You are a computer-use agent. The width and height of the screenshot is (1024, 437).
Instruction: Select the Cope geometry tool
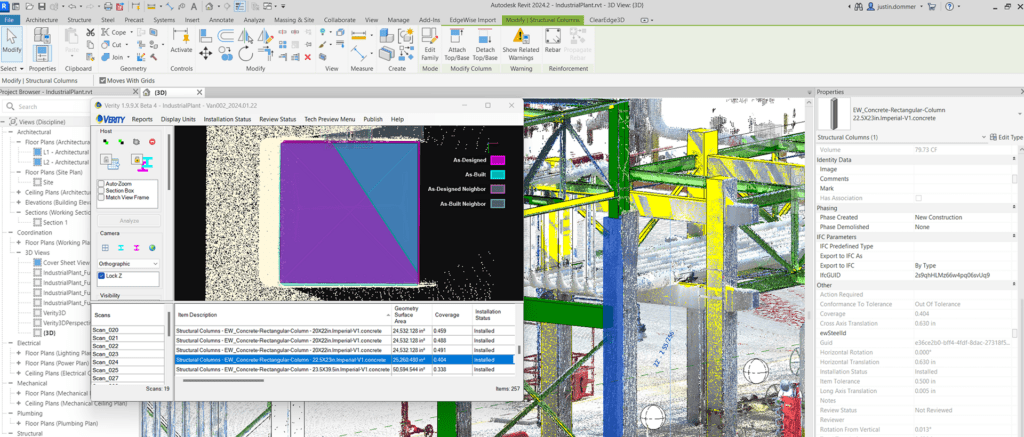point(114,32)
